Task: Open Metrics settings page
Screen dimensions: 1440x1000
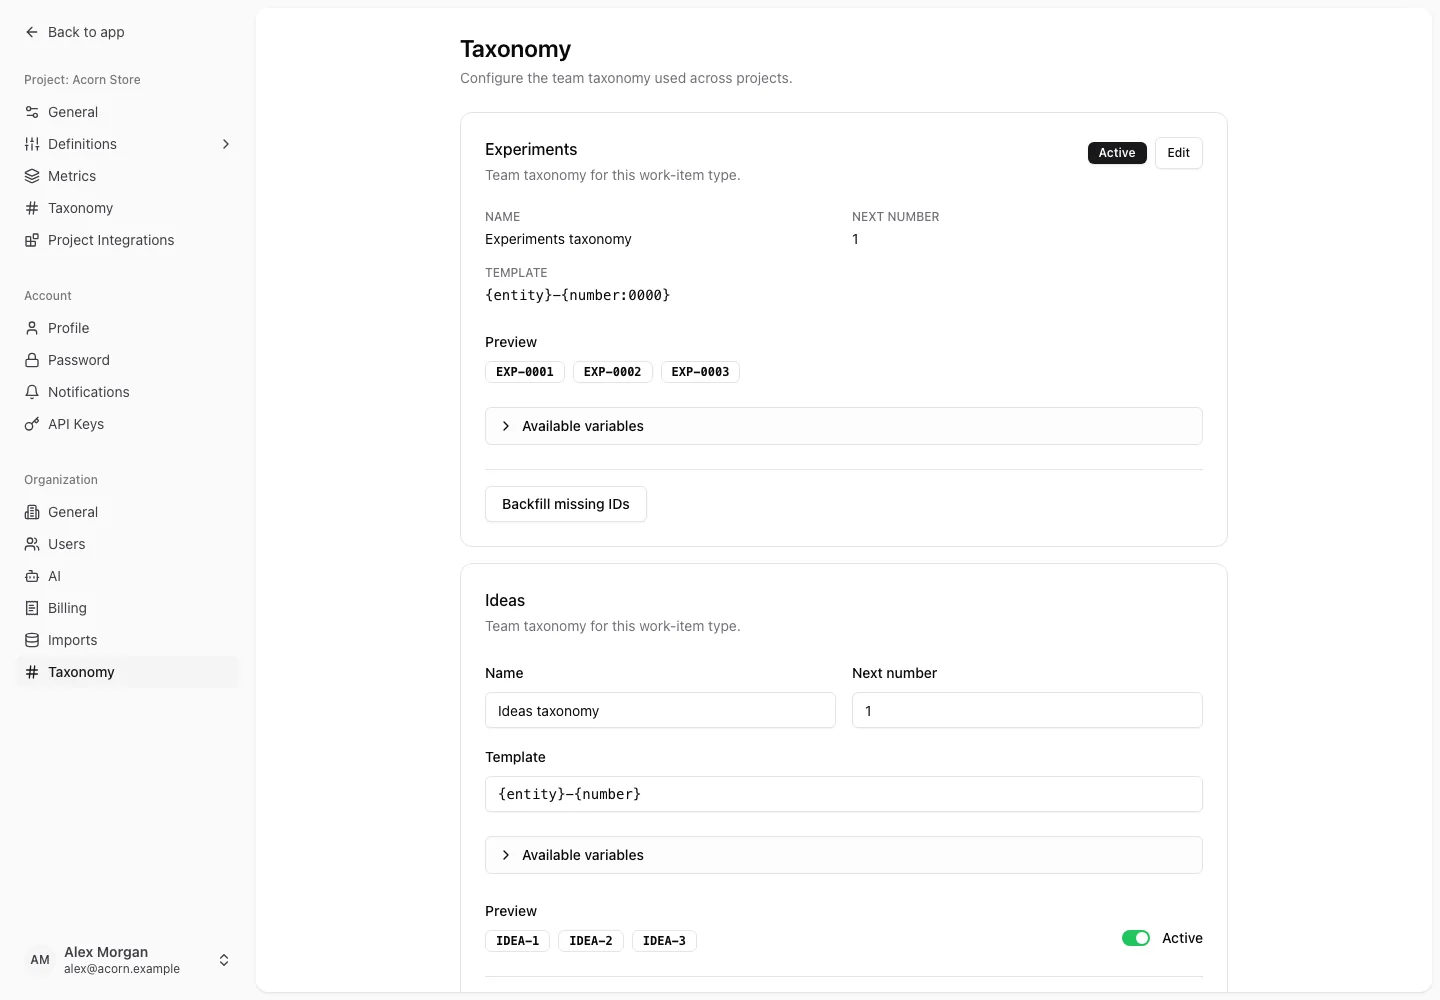Action: 128,176
